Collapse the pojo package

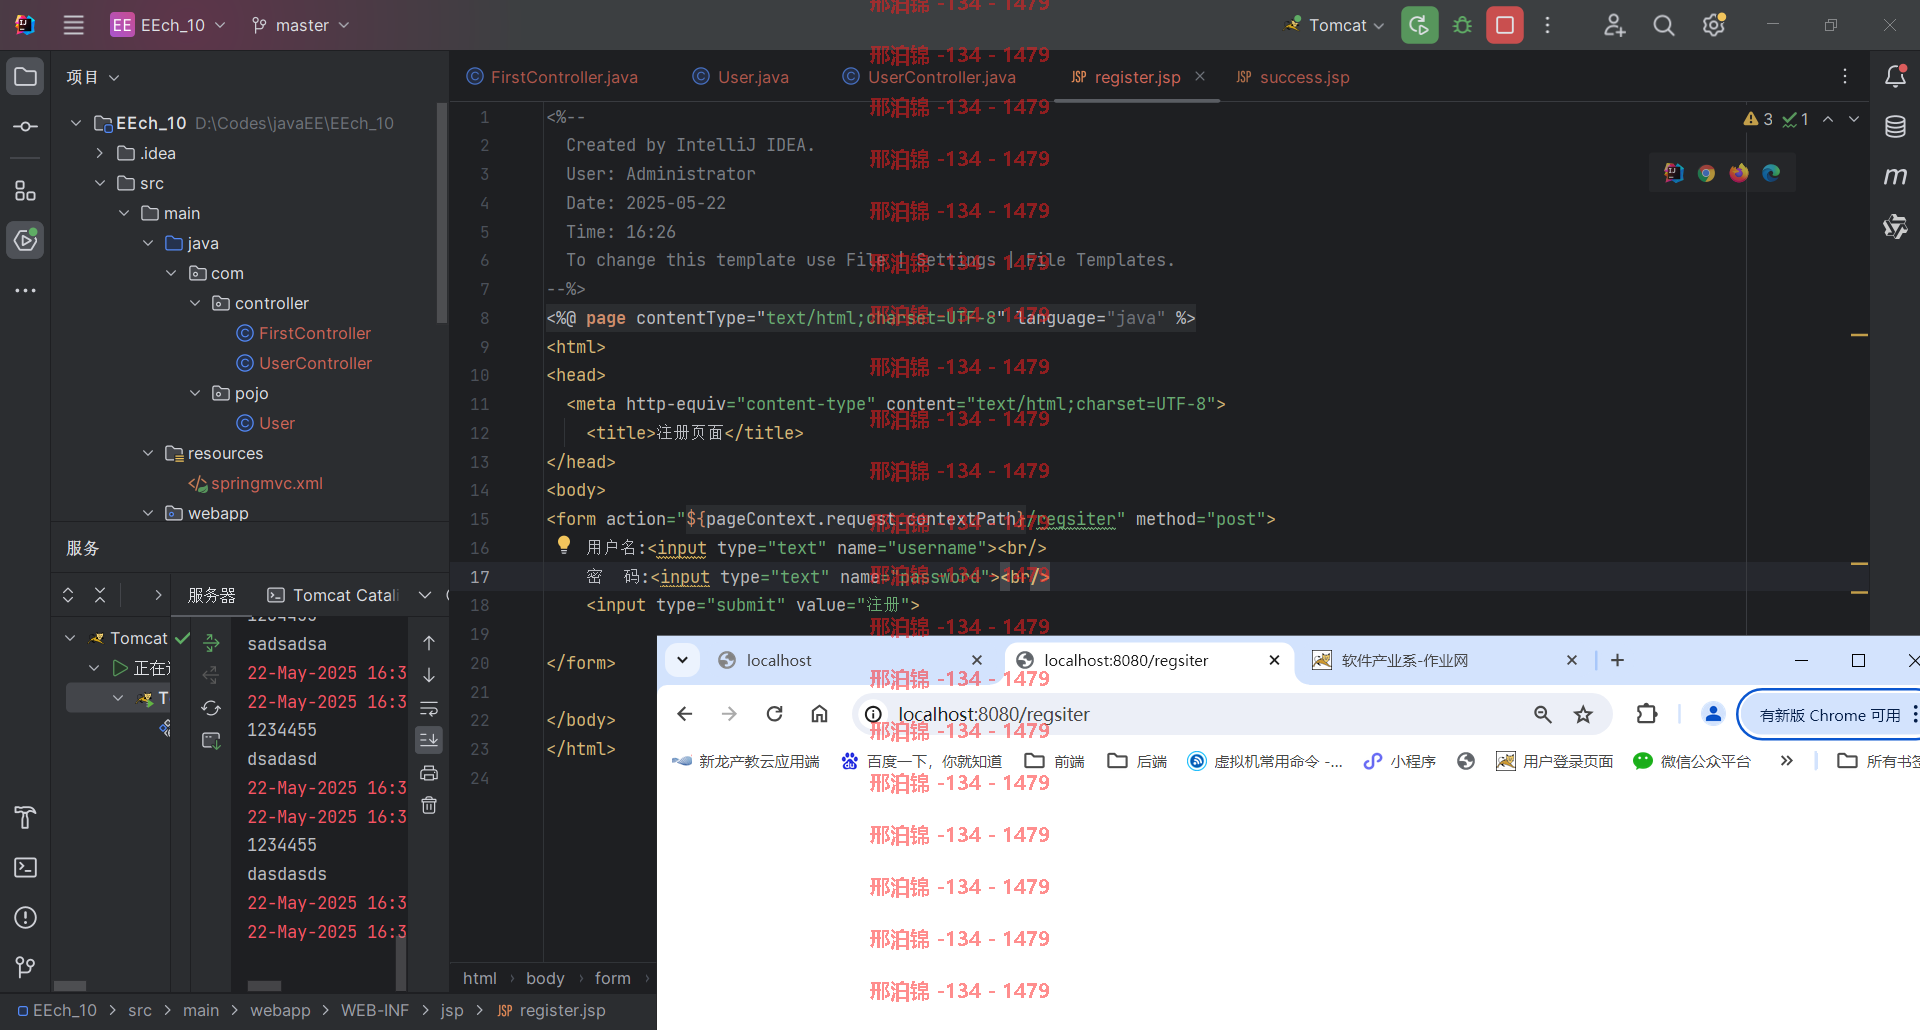pos(195,393)
